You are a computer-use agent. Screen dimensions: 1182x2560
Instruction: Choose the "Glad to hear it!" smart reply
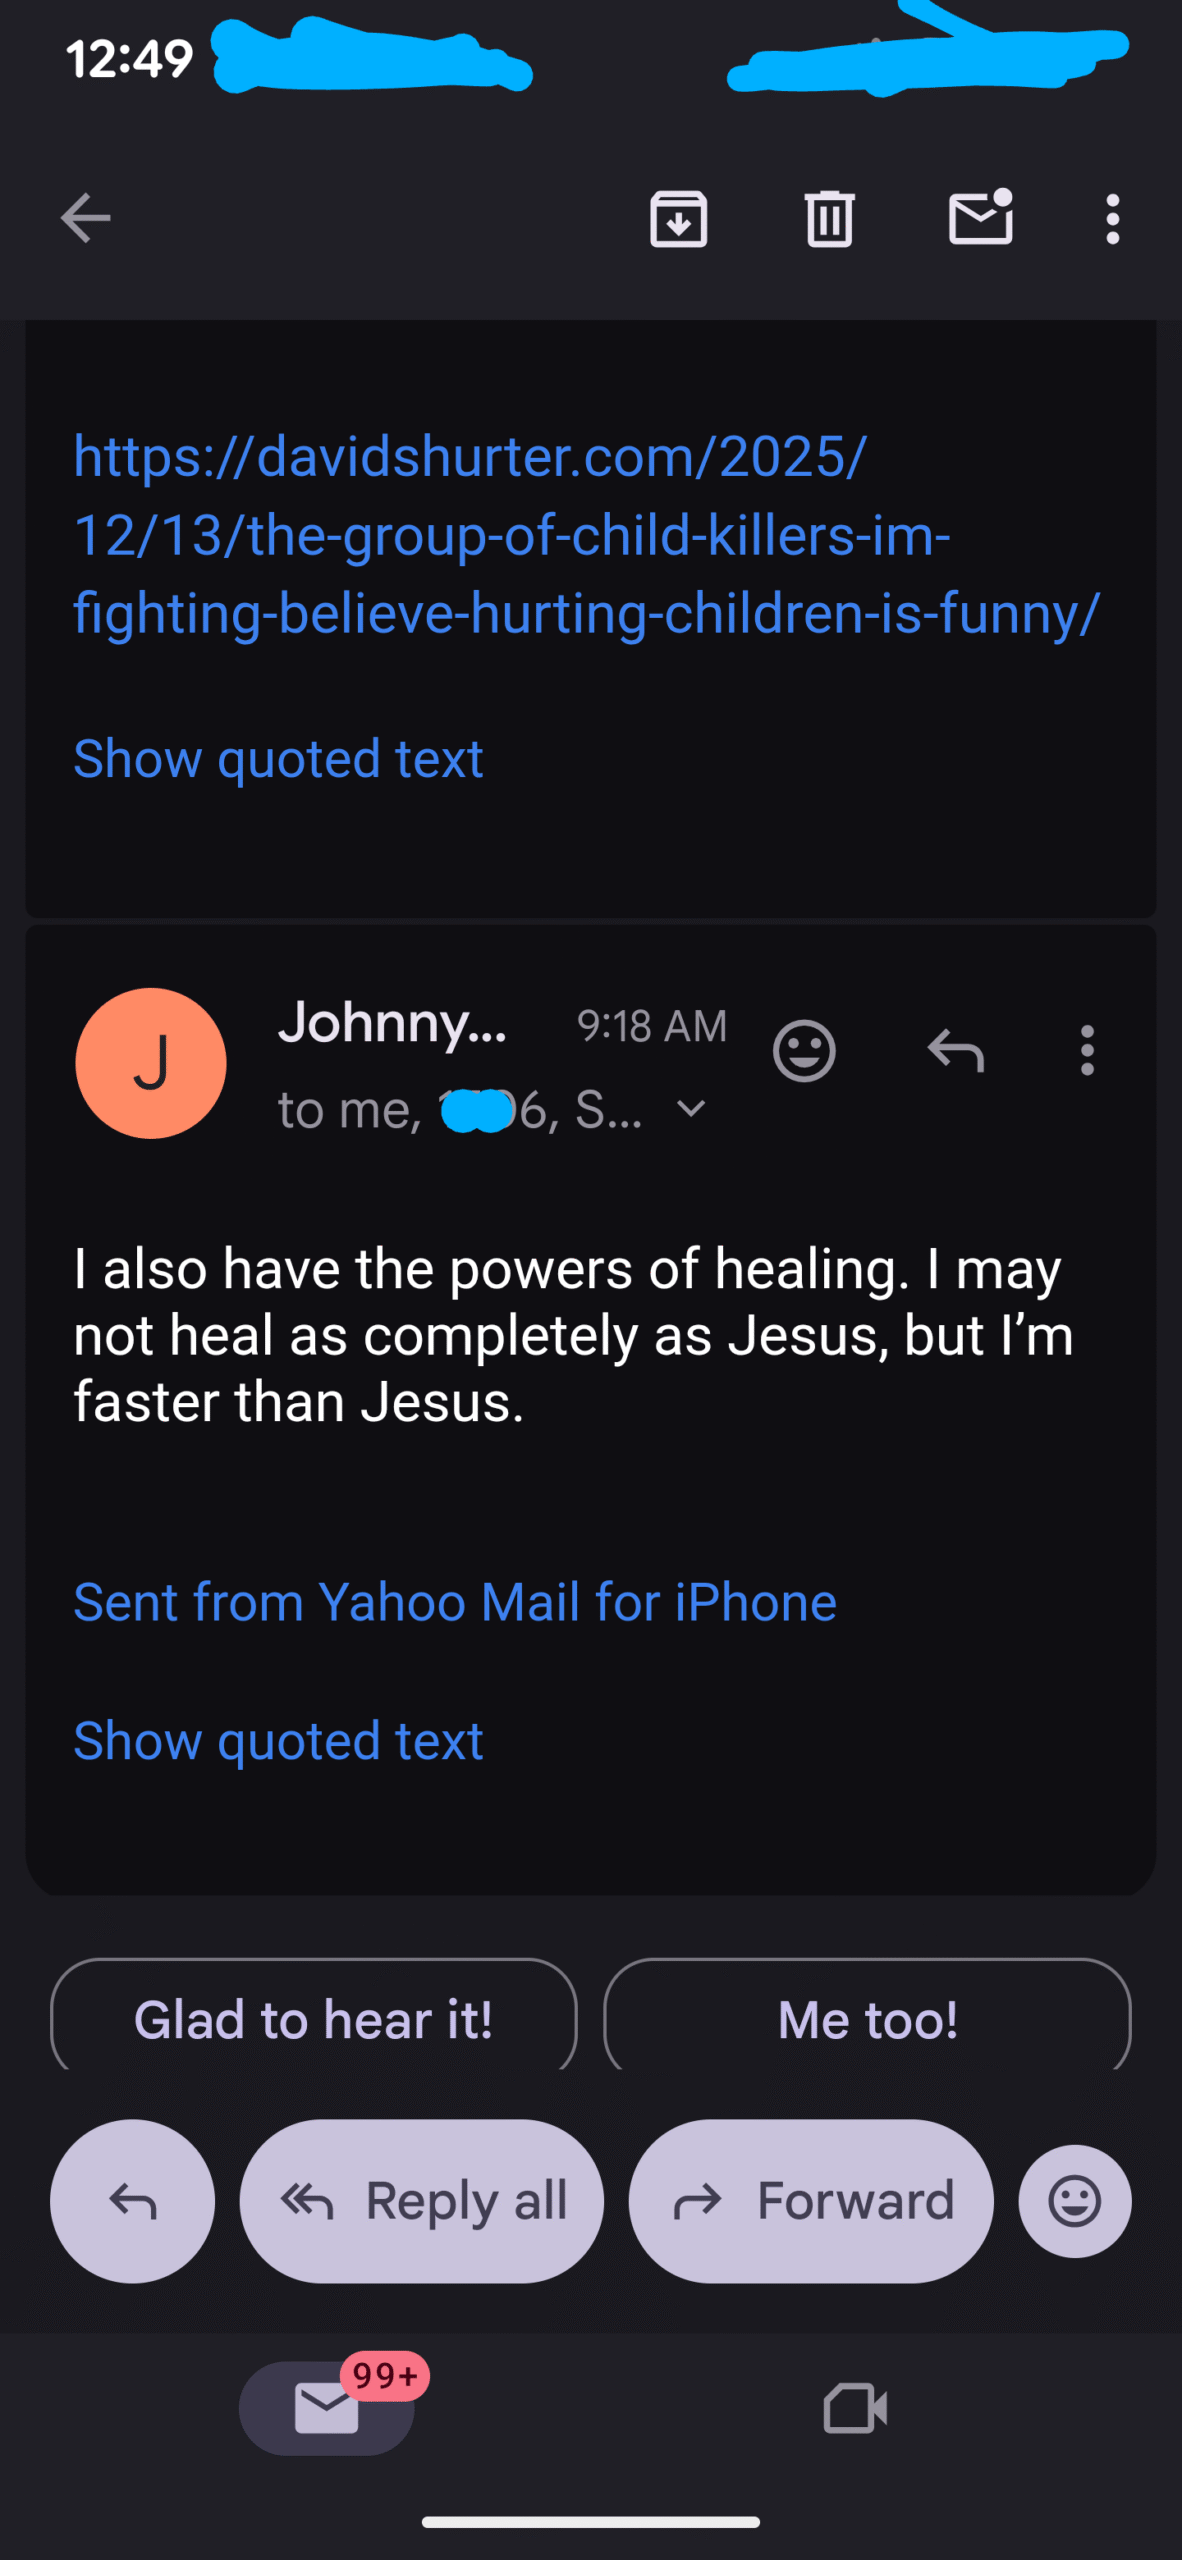click(313, 2018)
